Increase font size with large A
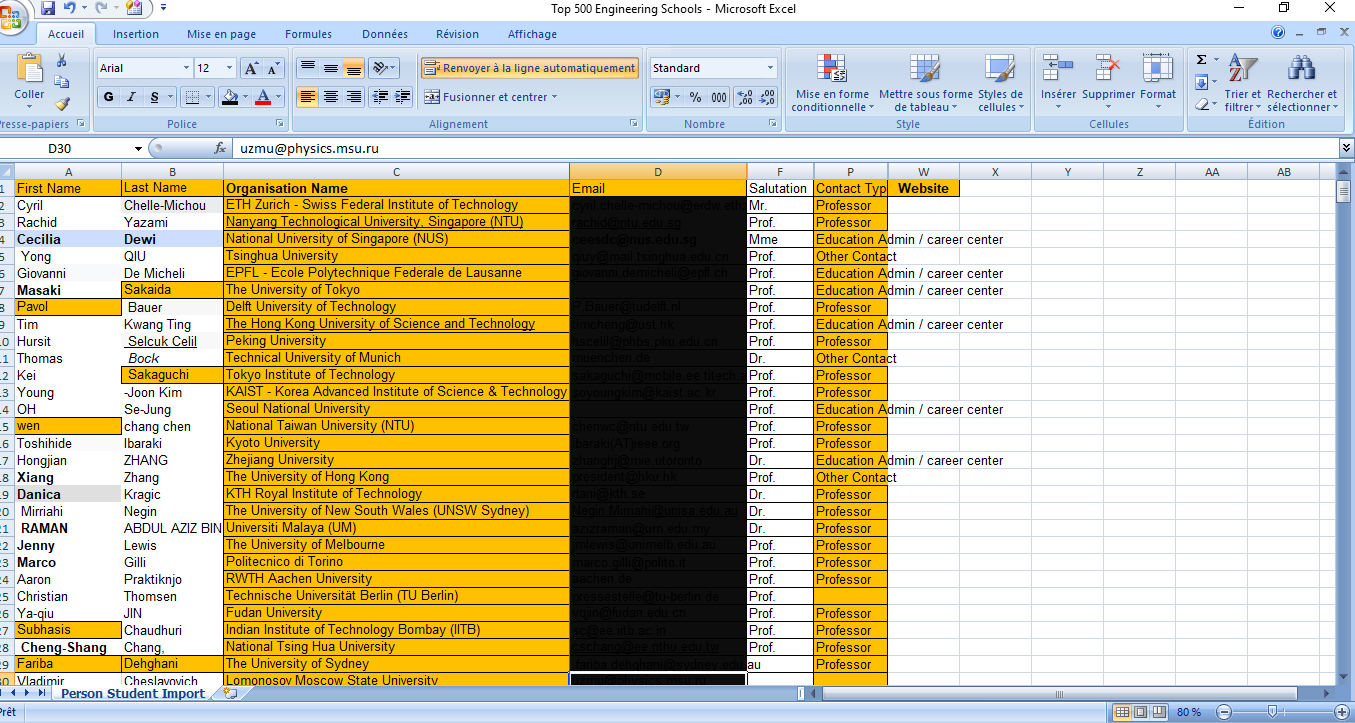This screenshot has height=723, width=1355. point(251,68)
